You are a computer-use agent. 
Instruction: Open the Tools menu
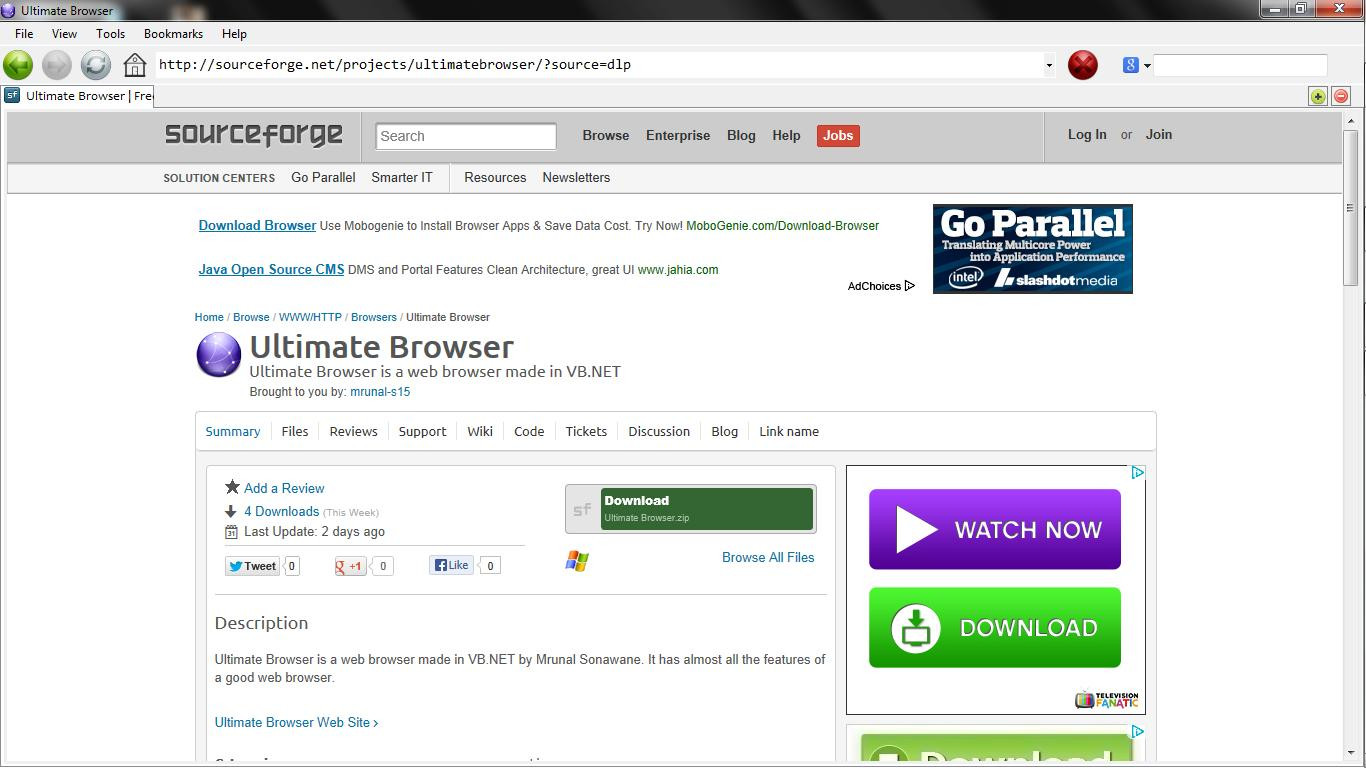click(x=110, y=33)
